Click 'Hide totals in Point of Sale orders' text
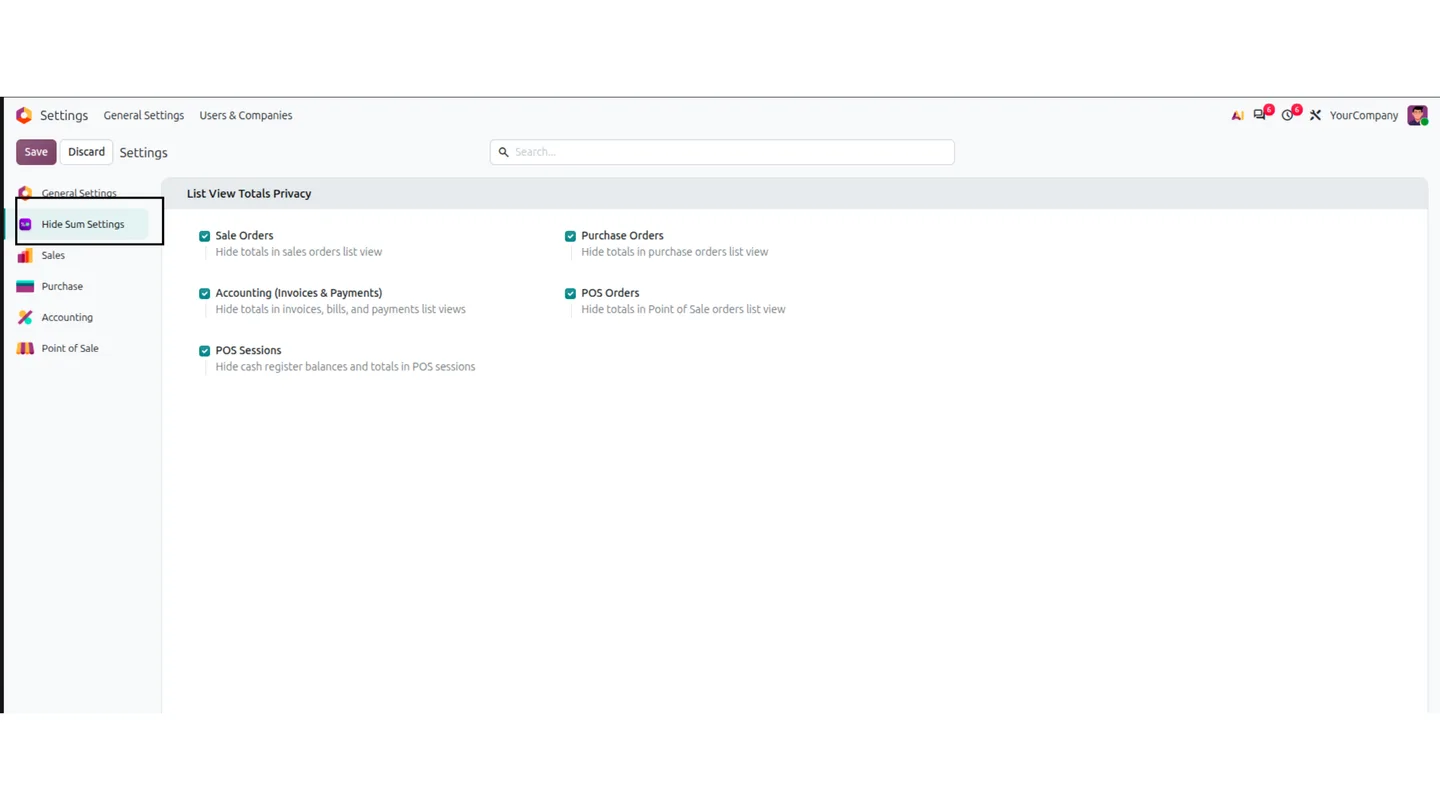This screenshot has width=1440, height=810. (x=683, y=309)
